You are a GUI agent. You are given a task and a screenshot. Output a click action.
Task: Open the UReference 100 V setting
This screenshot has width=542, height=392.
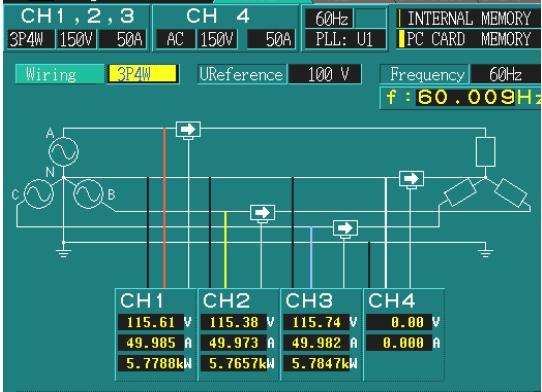point(325,74)
